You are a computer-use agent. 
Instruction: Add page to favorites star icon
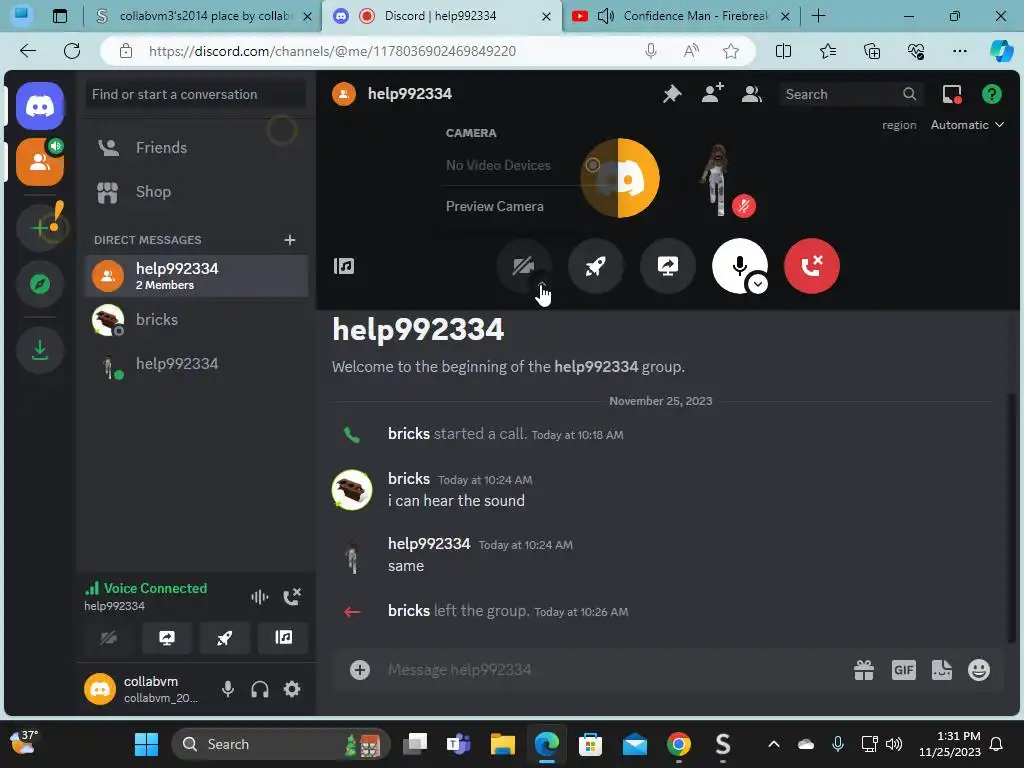tap(731, 51)
